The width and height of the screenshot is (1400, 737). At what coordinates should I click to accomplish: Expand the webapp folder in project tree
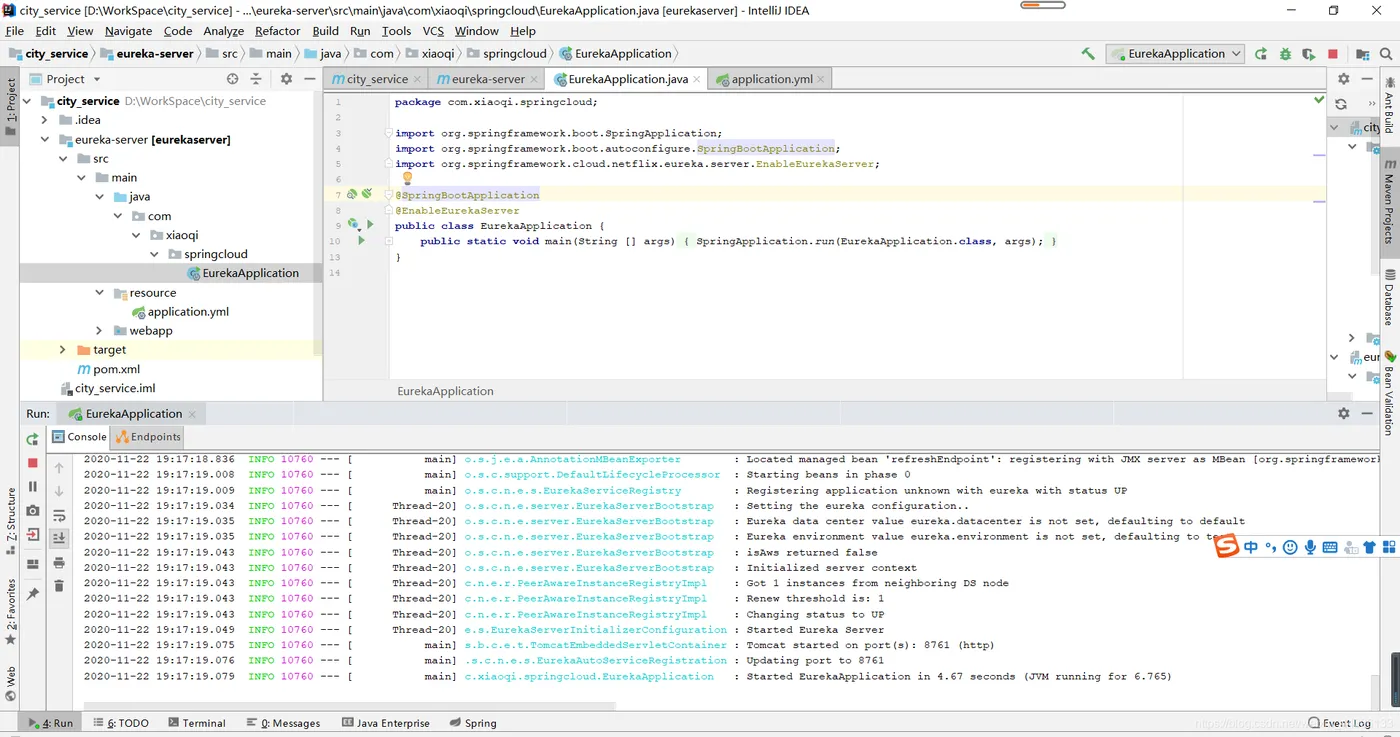99,331
